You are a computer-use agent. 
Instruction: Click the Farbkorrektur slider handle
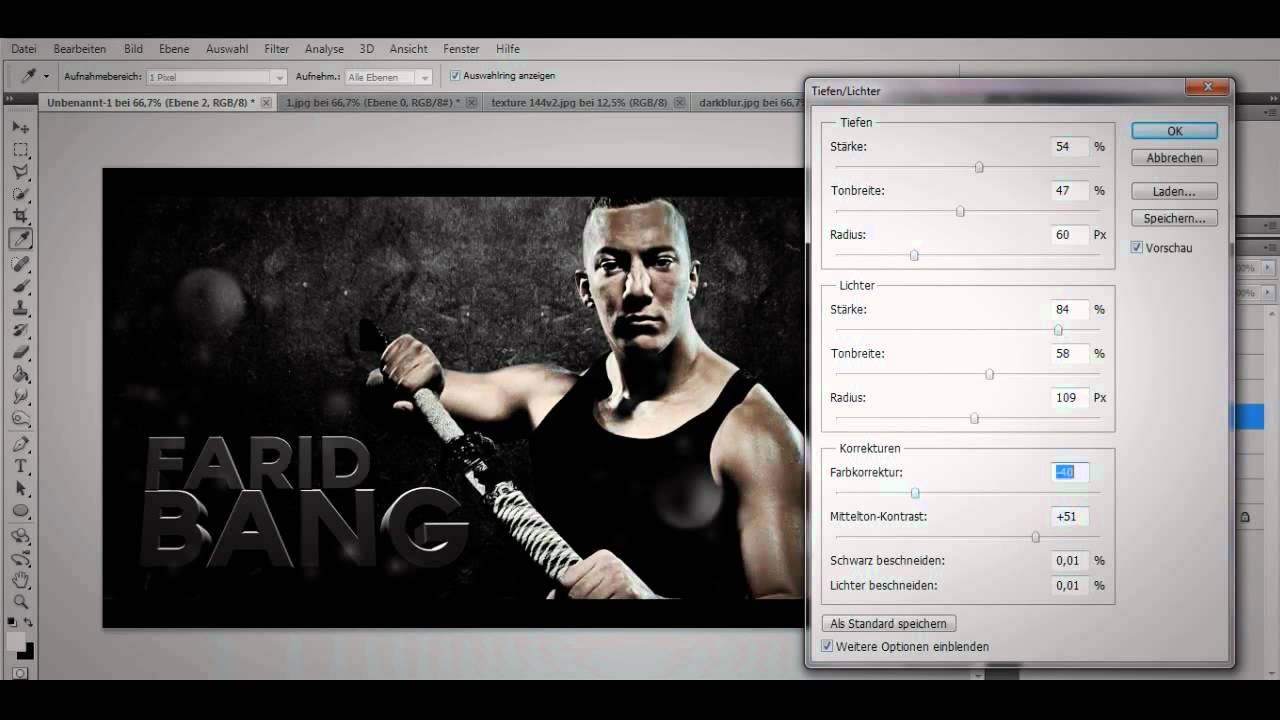pyautogui.click(x=915, y=493)
